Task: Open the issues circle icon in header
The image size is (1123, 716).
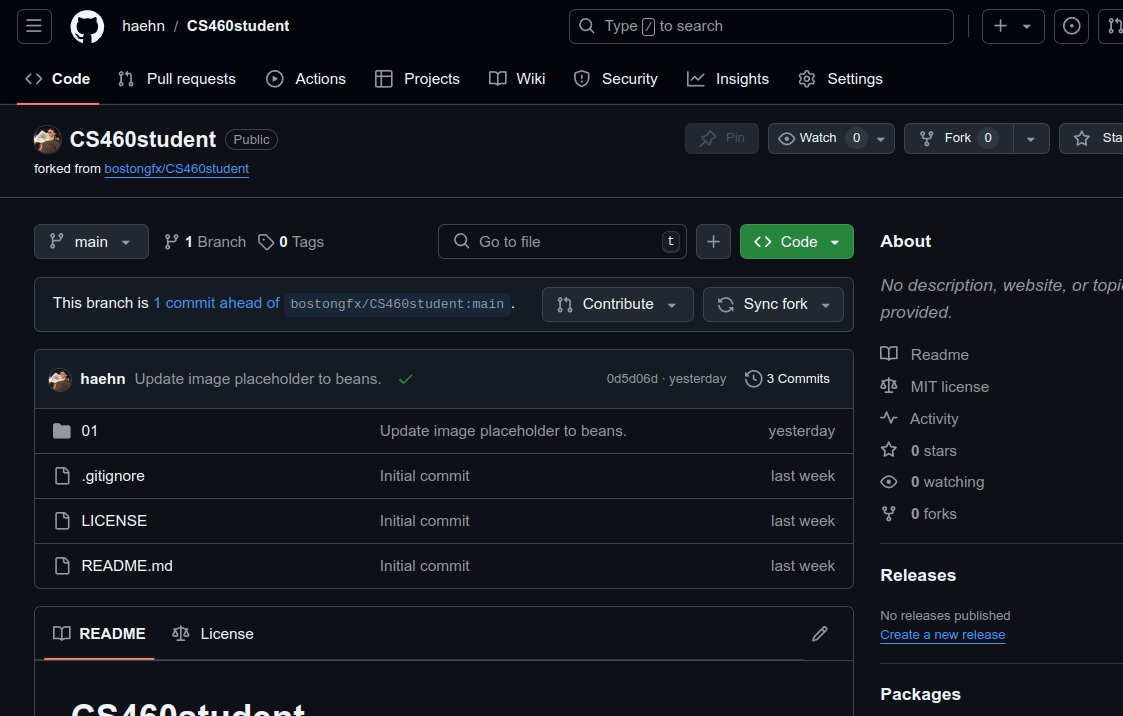Action: point(1071,26)
